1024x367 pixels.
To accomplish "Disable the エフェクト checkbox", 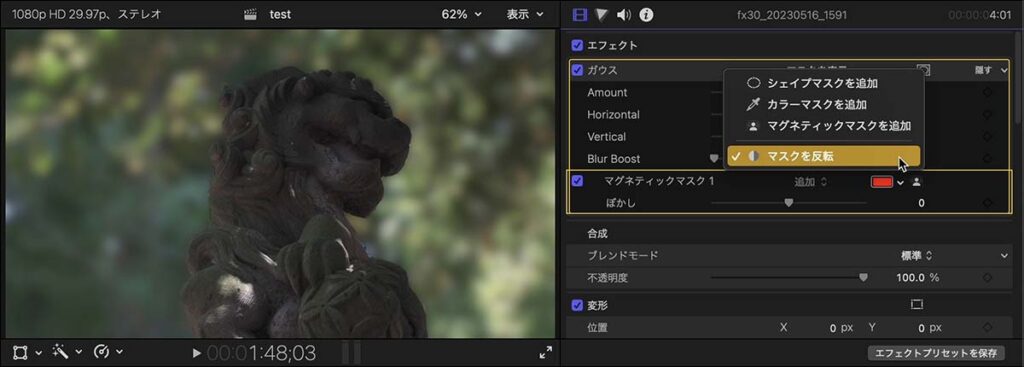I will click(577, 46).
